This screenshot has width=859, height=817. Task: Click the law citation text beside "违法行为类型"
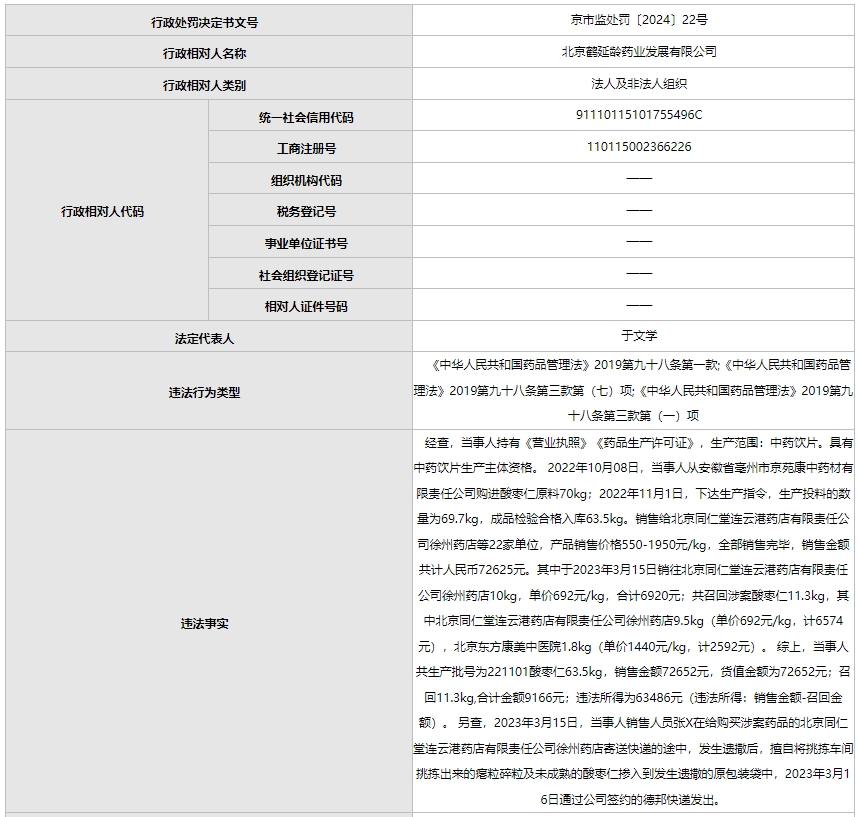[633, 390]
